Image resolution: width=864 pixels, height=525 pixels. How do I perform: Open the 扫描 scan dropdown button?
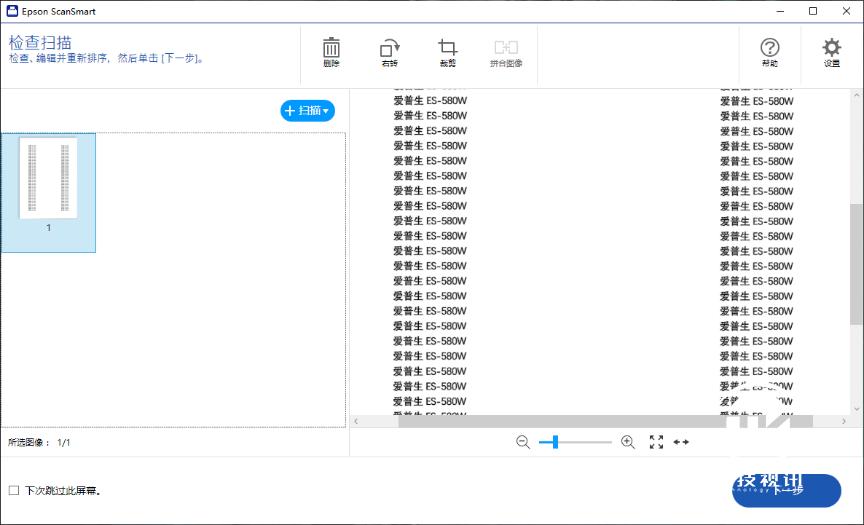pyautogui.click(x=307, y=111)
